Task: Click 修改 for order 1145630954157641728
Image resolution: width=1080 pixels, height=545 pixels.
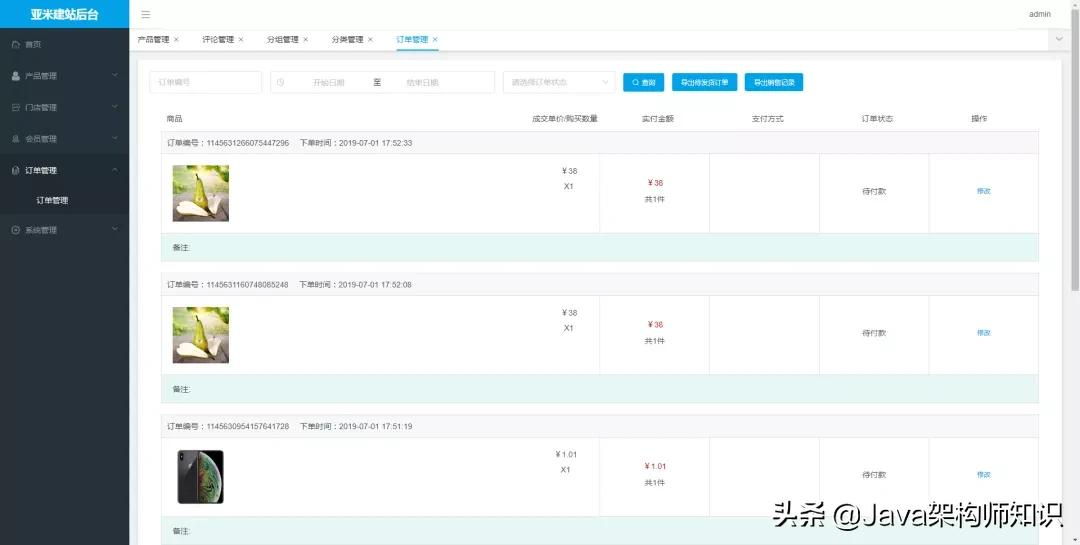Action: (984, 475)
